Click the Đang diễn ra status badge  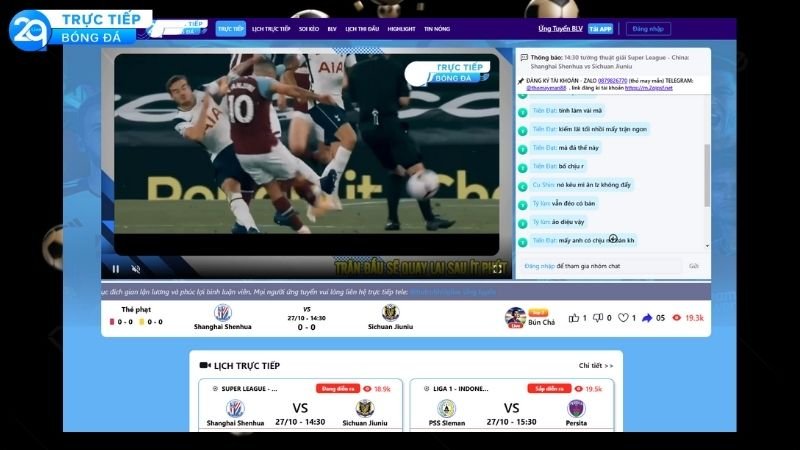point(338,389)
